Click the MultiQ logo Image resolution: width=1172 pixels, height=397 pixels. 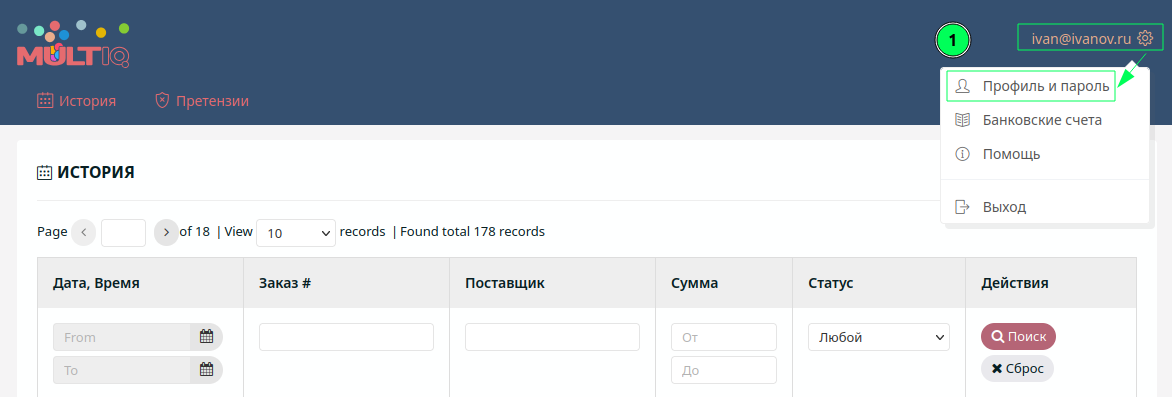(x=73, y=44)
